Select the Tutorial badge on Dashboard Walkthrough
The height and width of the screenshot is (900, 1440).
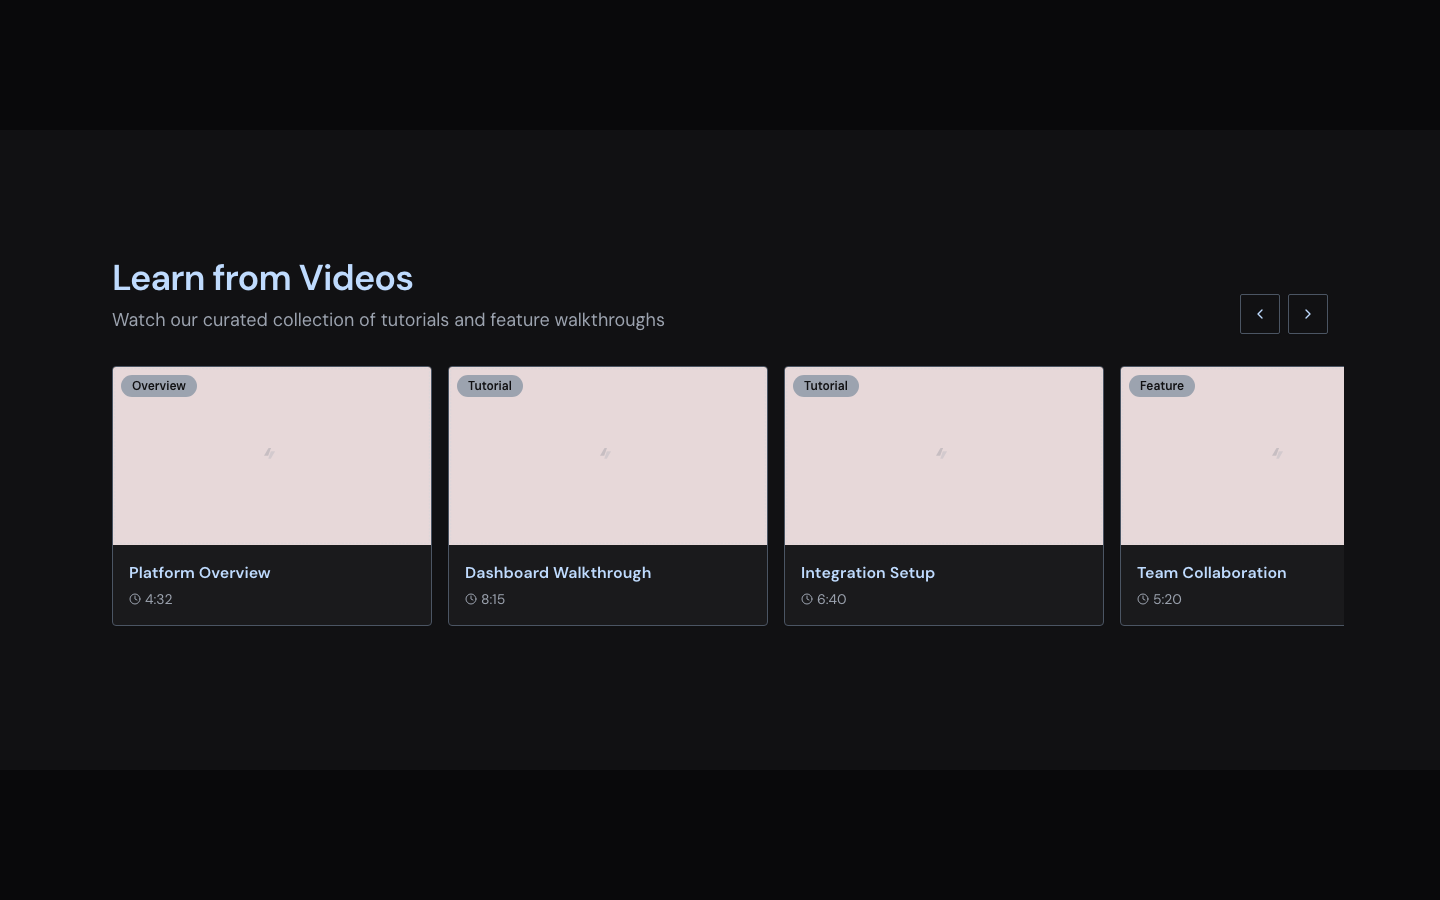[x=490, y=386]
